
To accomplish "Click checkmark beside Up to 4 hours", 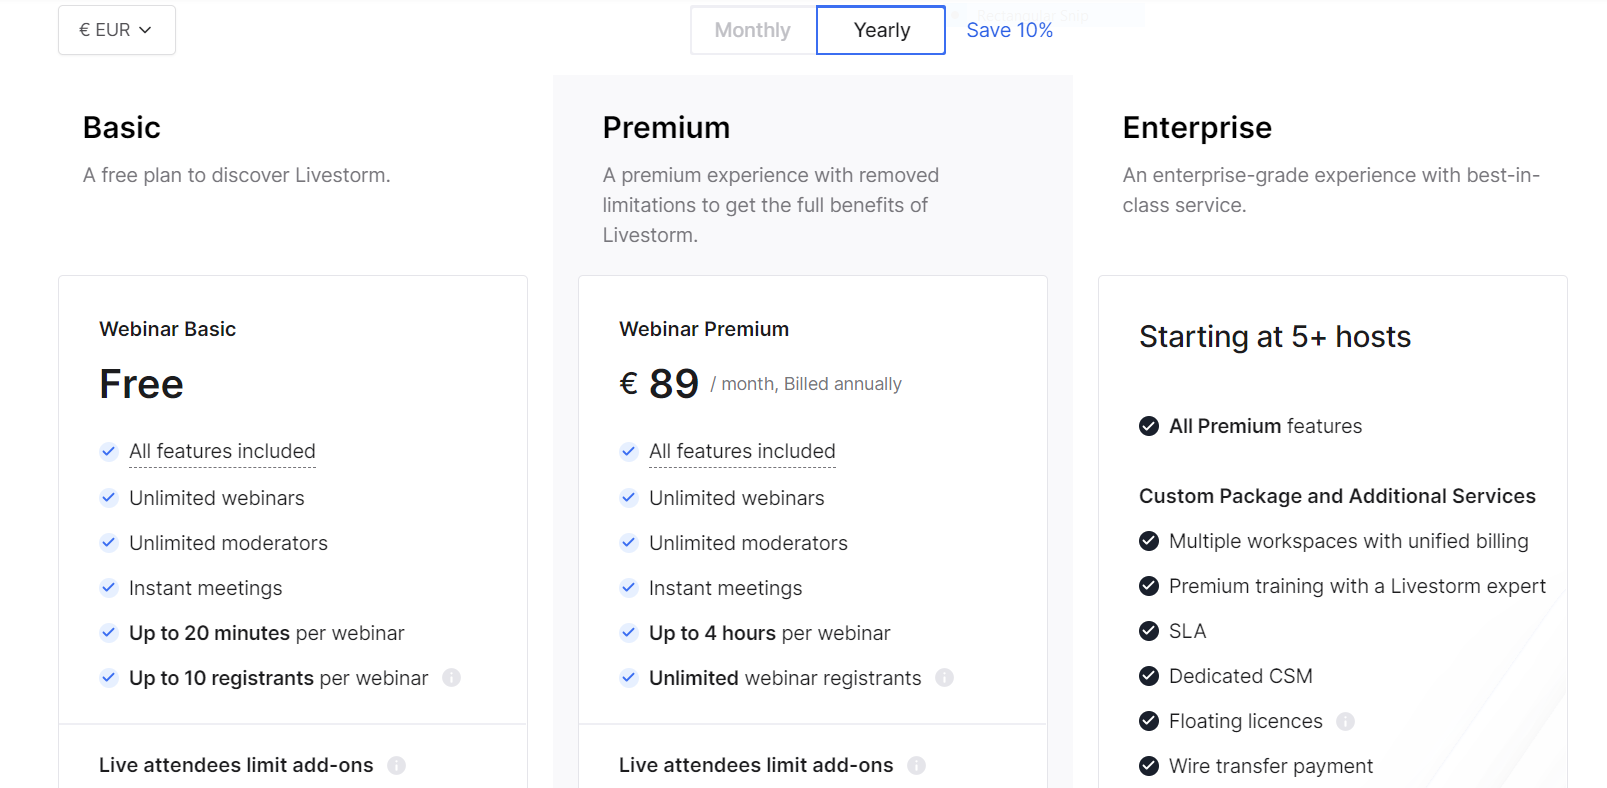I will click(629, 632).
